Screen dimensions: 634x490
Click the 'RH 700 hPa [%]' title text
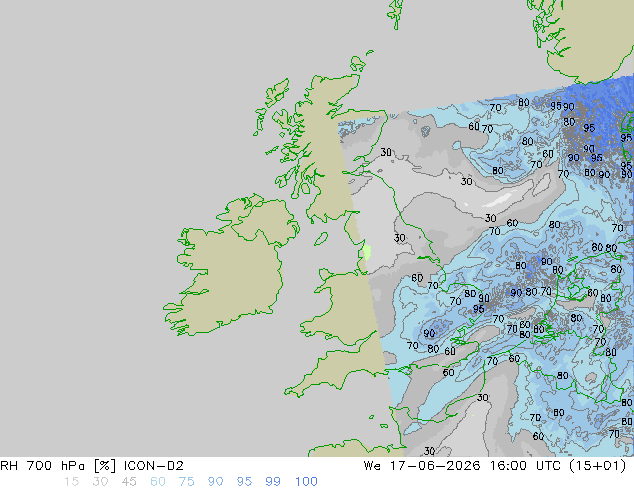pyautogui.click(x=58, y=466)
